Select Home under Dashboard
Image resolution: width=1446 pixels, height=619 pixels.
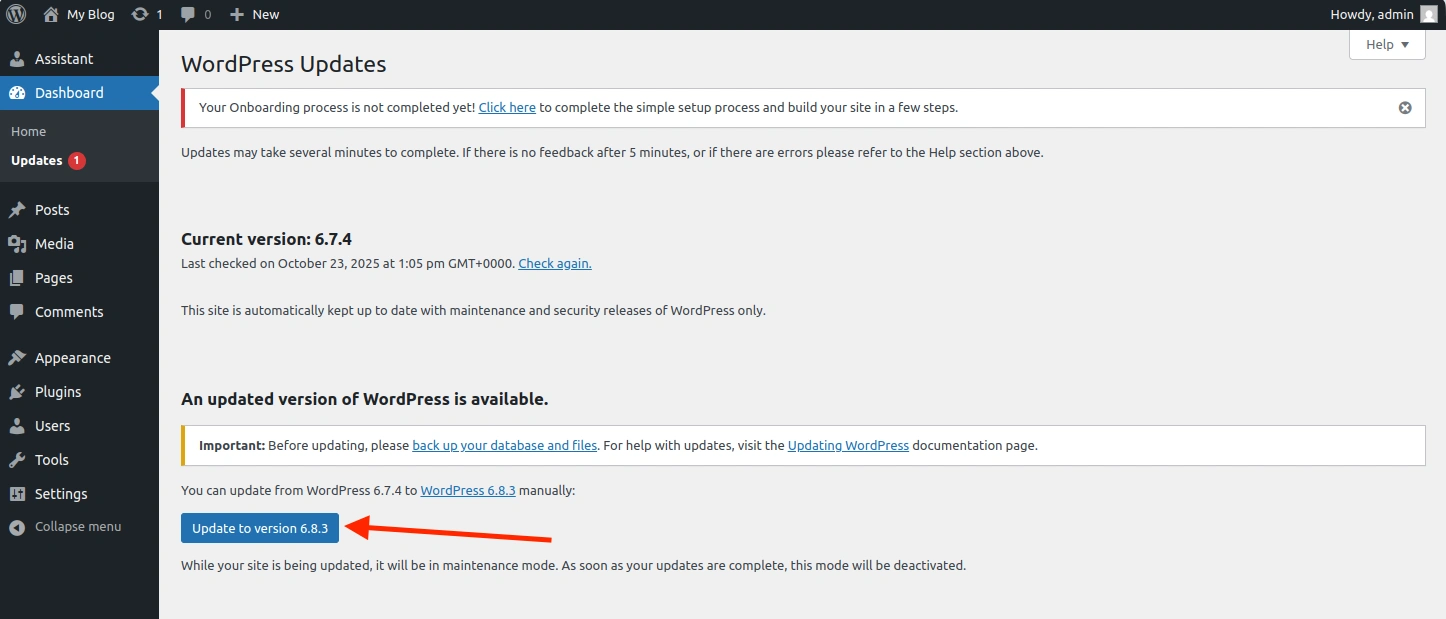[x=28, y=131]
